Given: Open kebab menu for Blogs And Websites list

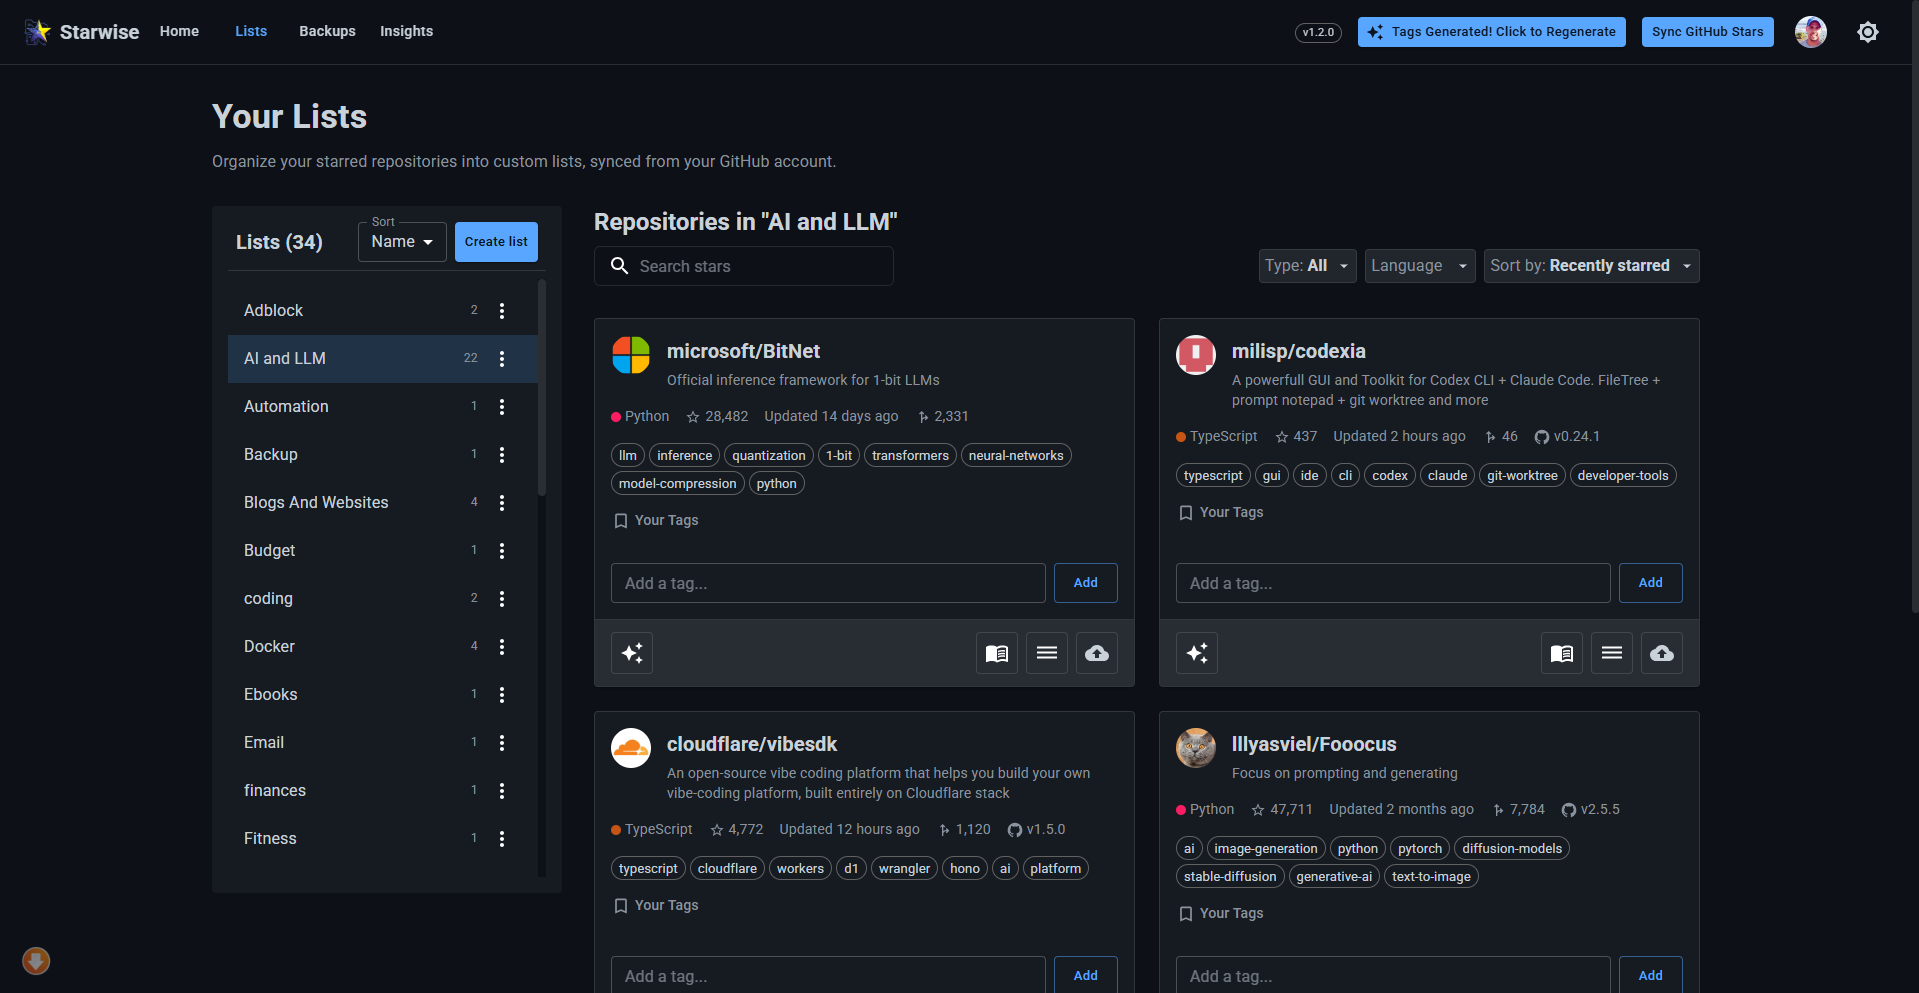Looking at the screenshot, I should pos(502,503).
